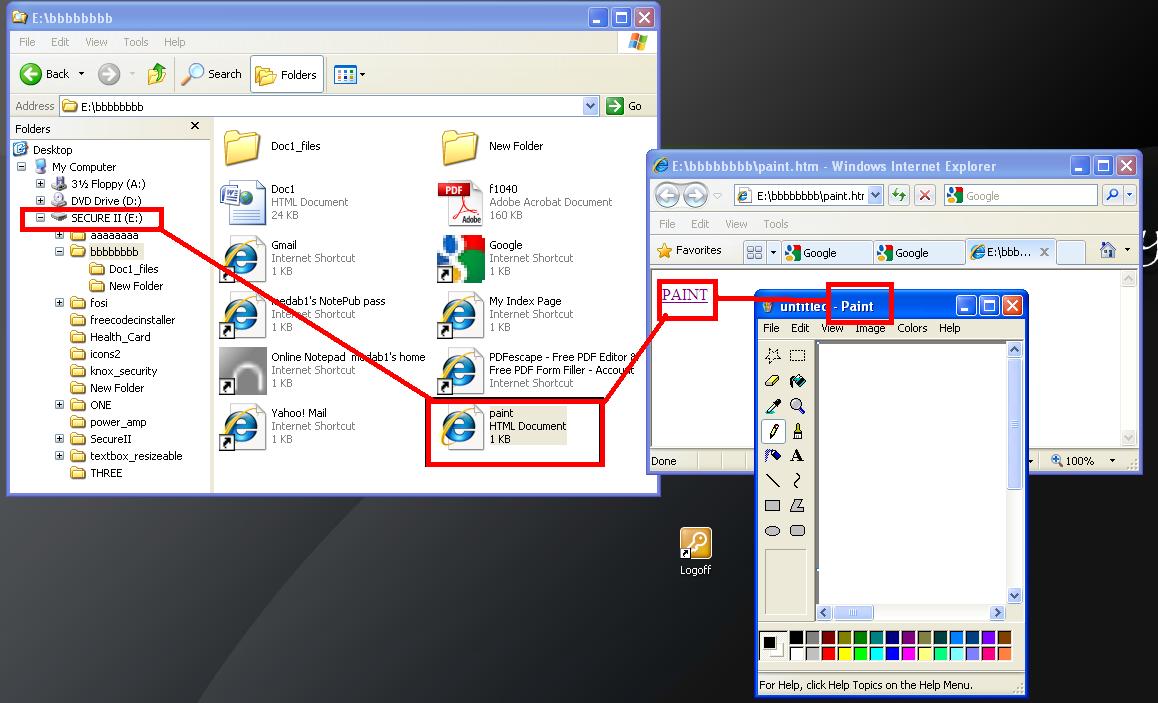Screen dimensions: 1158x703
Task: Open the zoom level 100% dropdown
Action: (x=1112, y=461)
